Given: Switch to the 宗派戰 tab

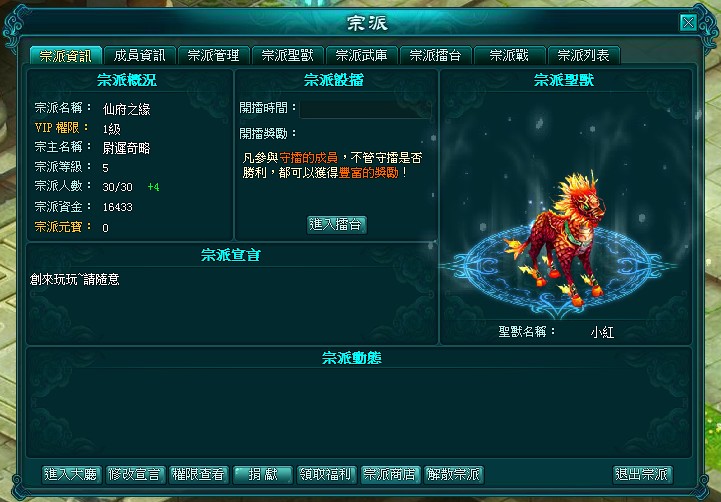Looking at the screenshot, I should point(509,56).
